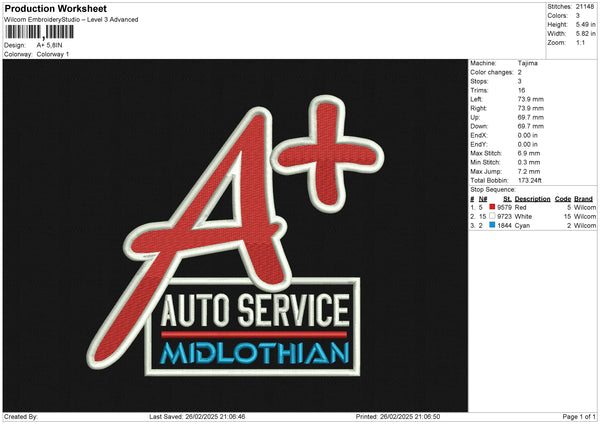Click the machine value 'Tajima'
This screenshot has width=600, height=424.
click(x=528, y=63)
